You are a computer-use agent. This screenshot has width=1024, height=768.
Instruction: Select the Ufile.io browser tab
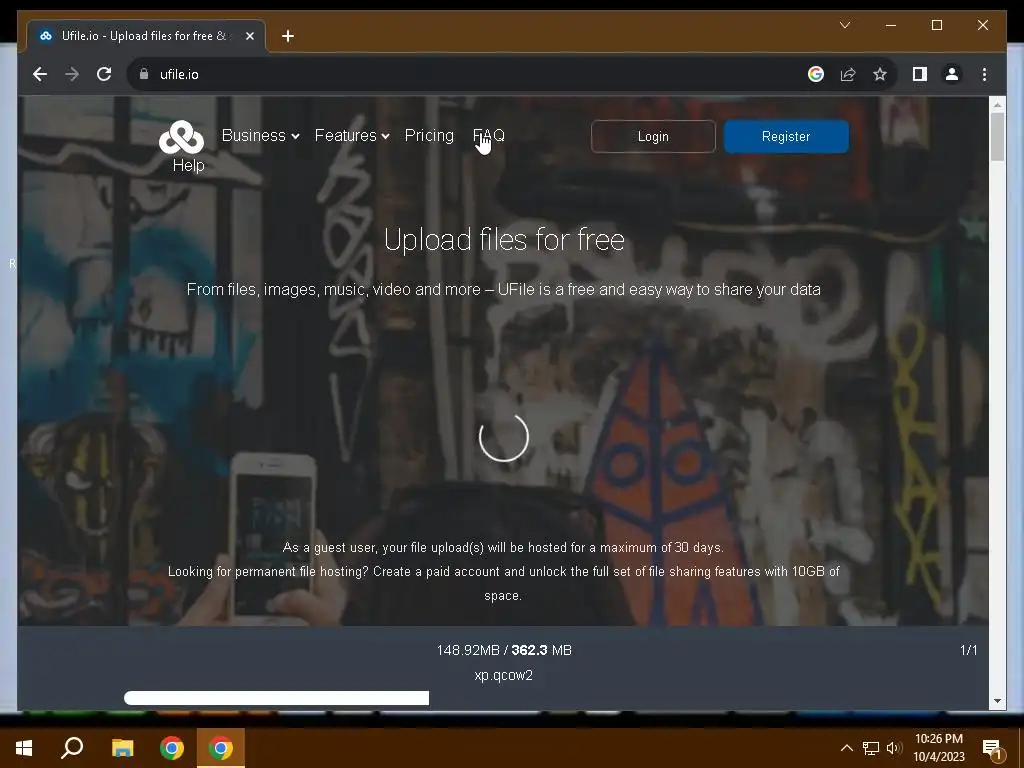point(146,36)
